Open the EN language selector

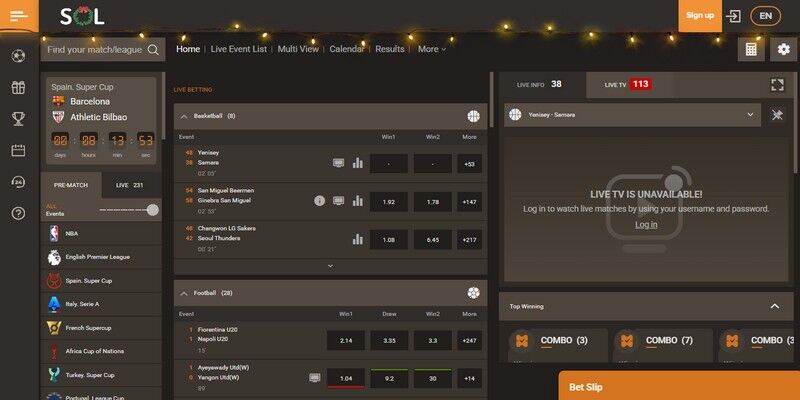pyautogui.click(x=765, y=16)
